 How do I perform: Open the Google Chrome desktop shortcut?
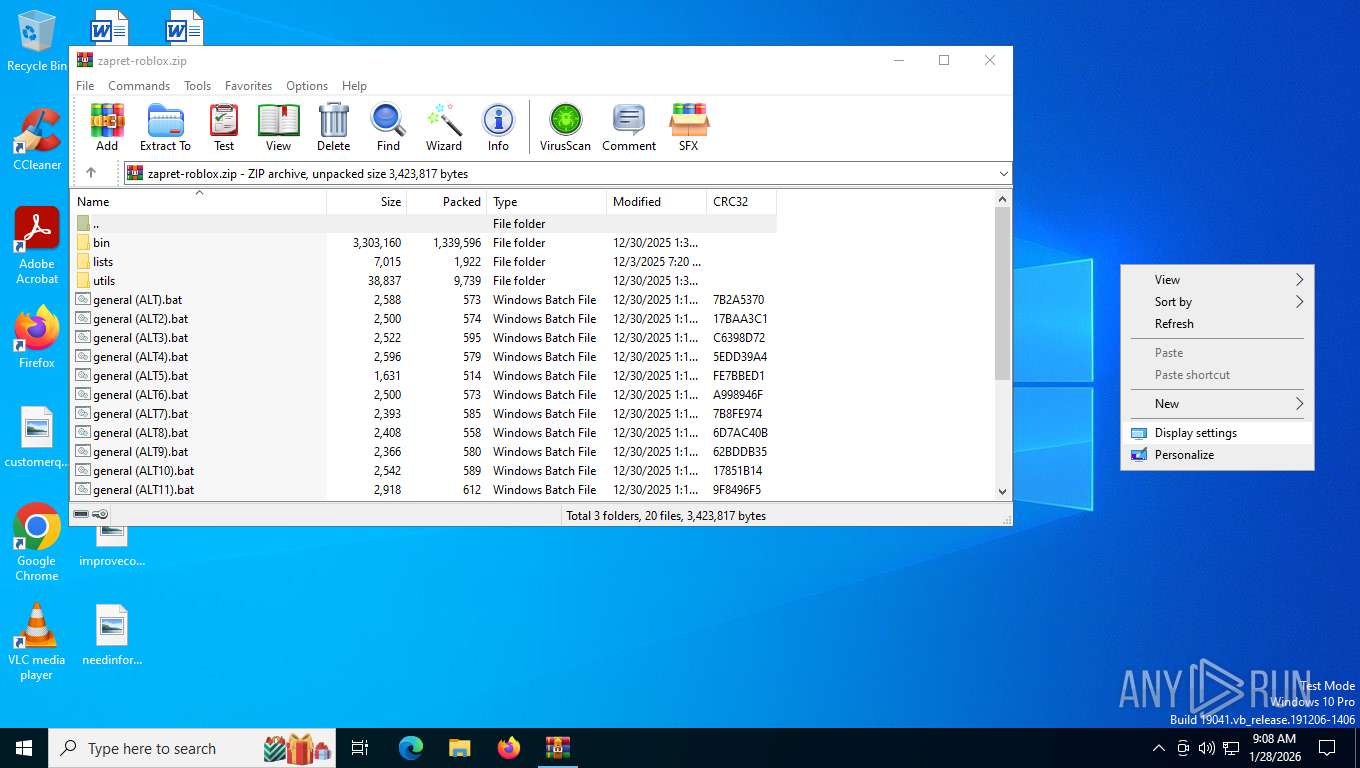pyautogui.click(x=37, y=542)
